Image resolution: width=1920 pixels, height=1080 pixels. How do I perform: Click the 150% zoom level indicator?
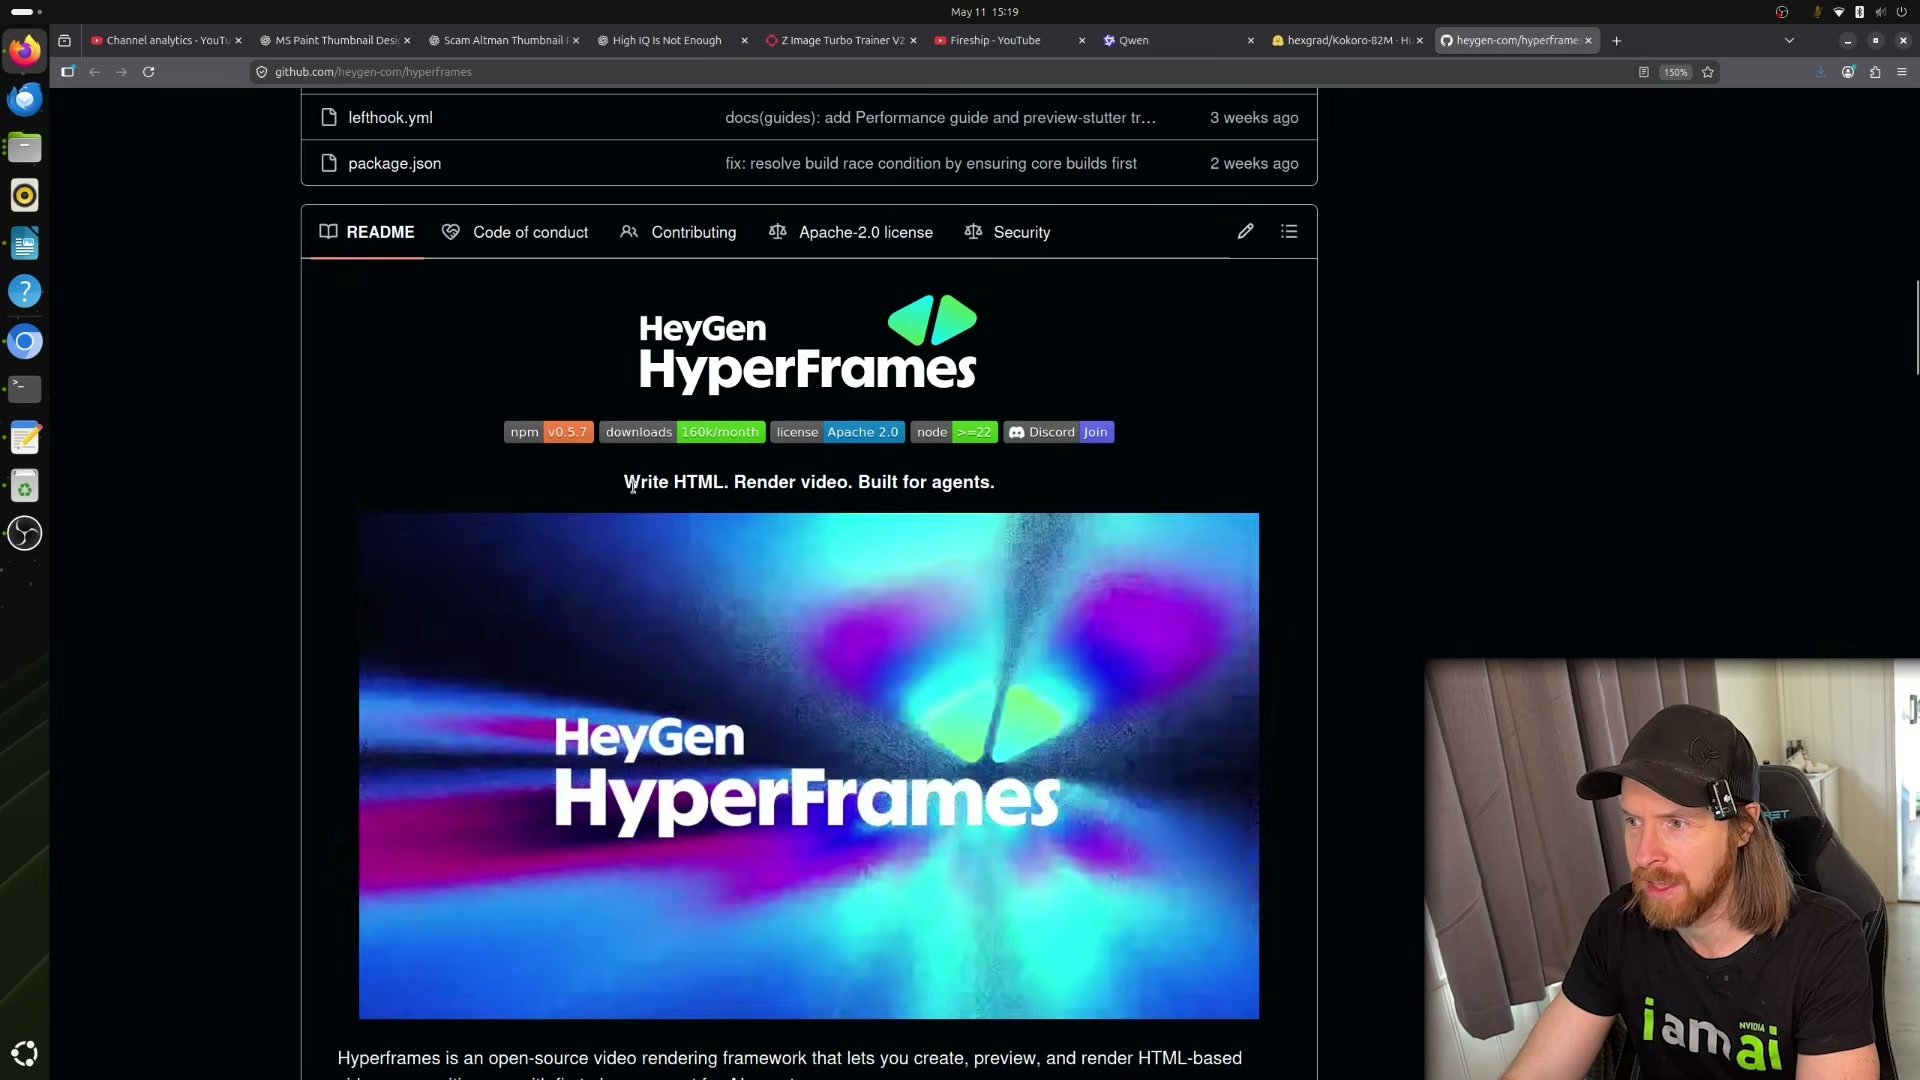click(1676, 72)
